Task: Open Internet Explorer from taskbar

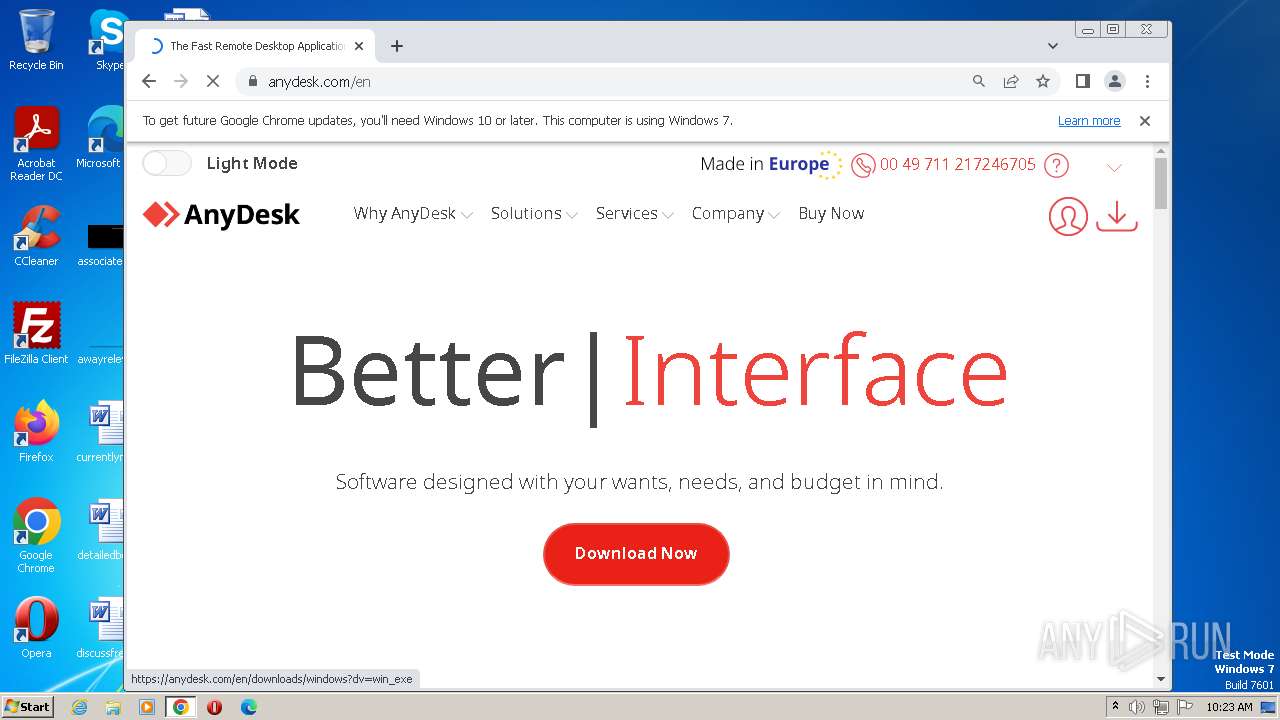Action: (79, 707)
